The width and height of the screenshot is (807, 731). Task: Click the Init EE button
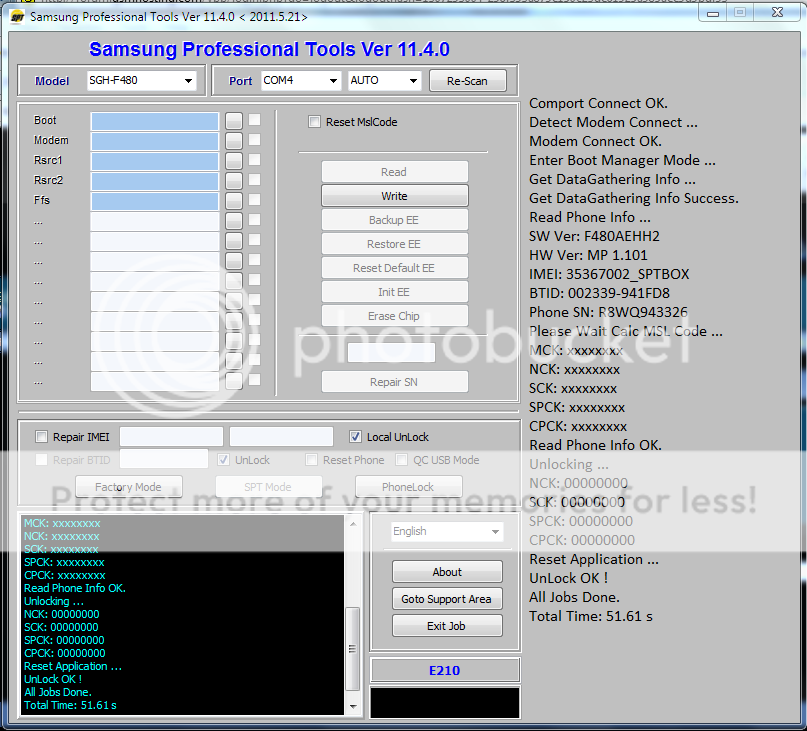tap(395, 292)
